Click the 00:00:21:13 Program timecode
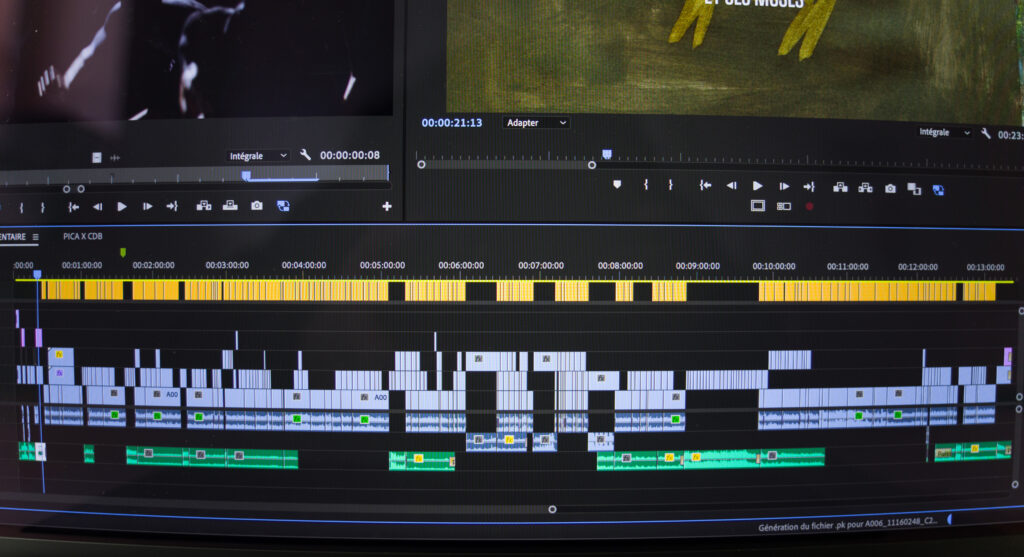Viewport: 1024px width, 557px height. pyautogui.click(x=451, y=123)
